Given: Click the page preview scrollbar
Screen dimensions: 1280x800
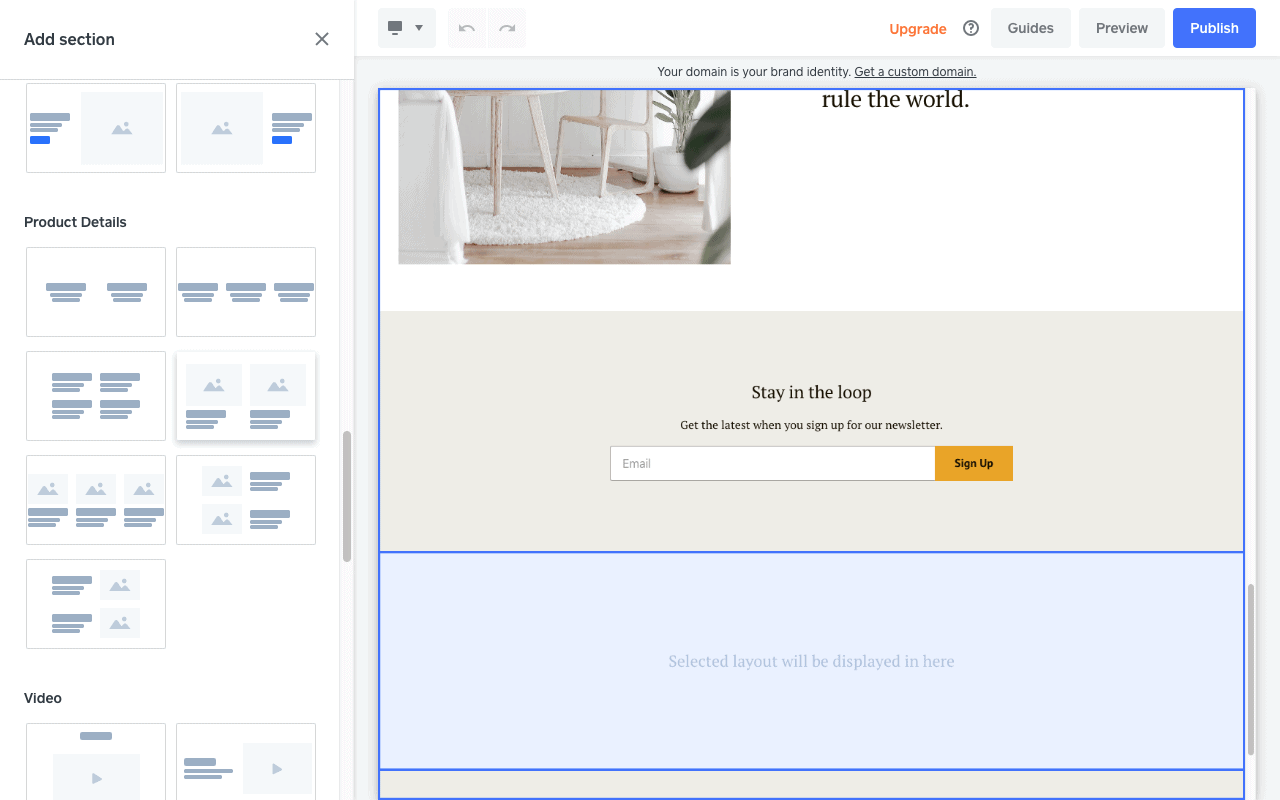Looking at the screenshot, I should 1251,669.
